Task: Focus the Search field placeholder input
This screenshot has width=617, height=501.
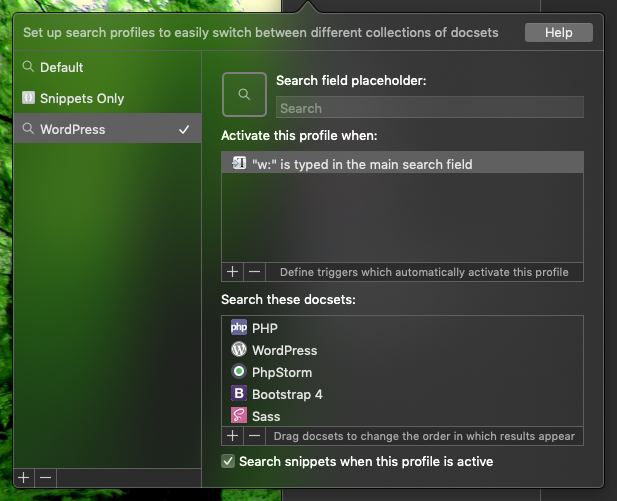Action: click(x=430, y=107)
